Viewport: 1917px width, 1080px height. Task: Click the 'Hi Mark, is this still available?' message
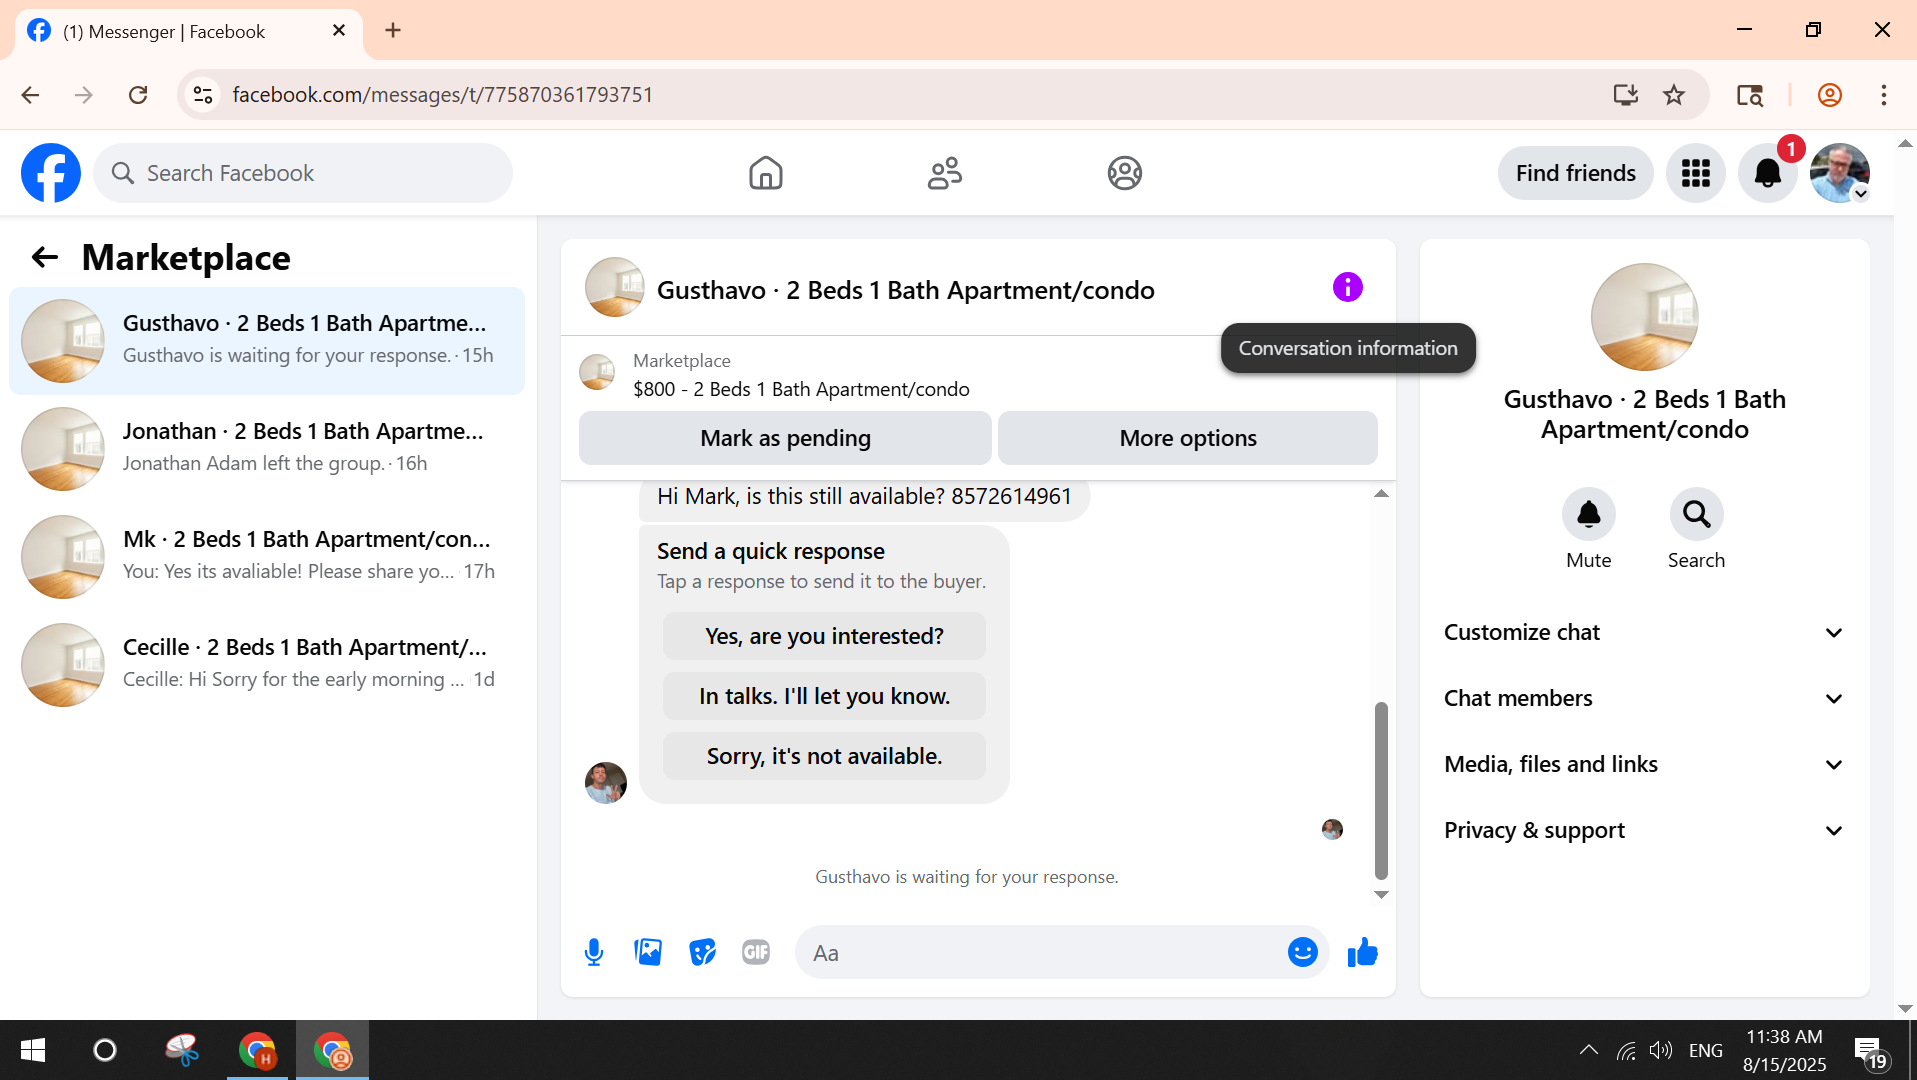864,497
